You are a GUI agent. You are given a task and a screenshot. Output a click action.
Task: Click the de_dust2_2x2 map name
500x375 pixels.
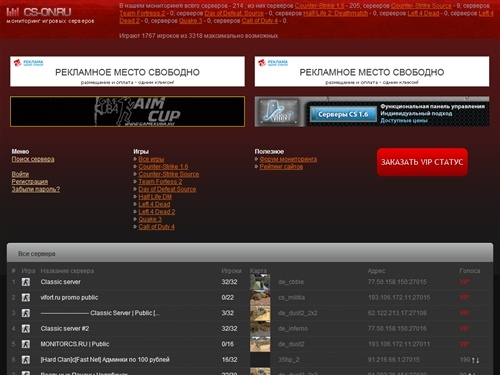pyautogui.click(x=297, y=313)
